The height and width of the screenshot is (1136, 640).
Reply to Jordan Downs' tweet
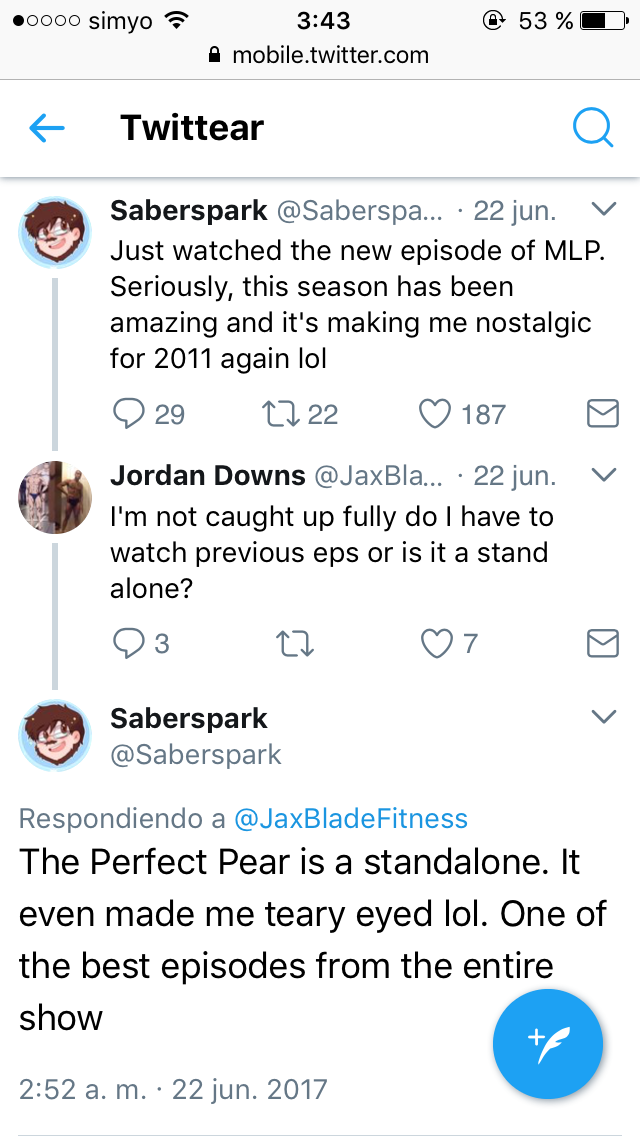coord(130,644)
